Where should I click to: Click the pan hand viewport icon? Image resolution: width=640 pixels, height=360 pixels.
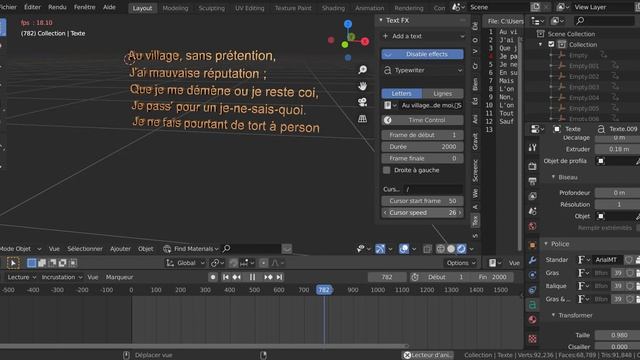(x=362, y=86)
